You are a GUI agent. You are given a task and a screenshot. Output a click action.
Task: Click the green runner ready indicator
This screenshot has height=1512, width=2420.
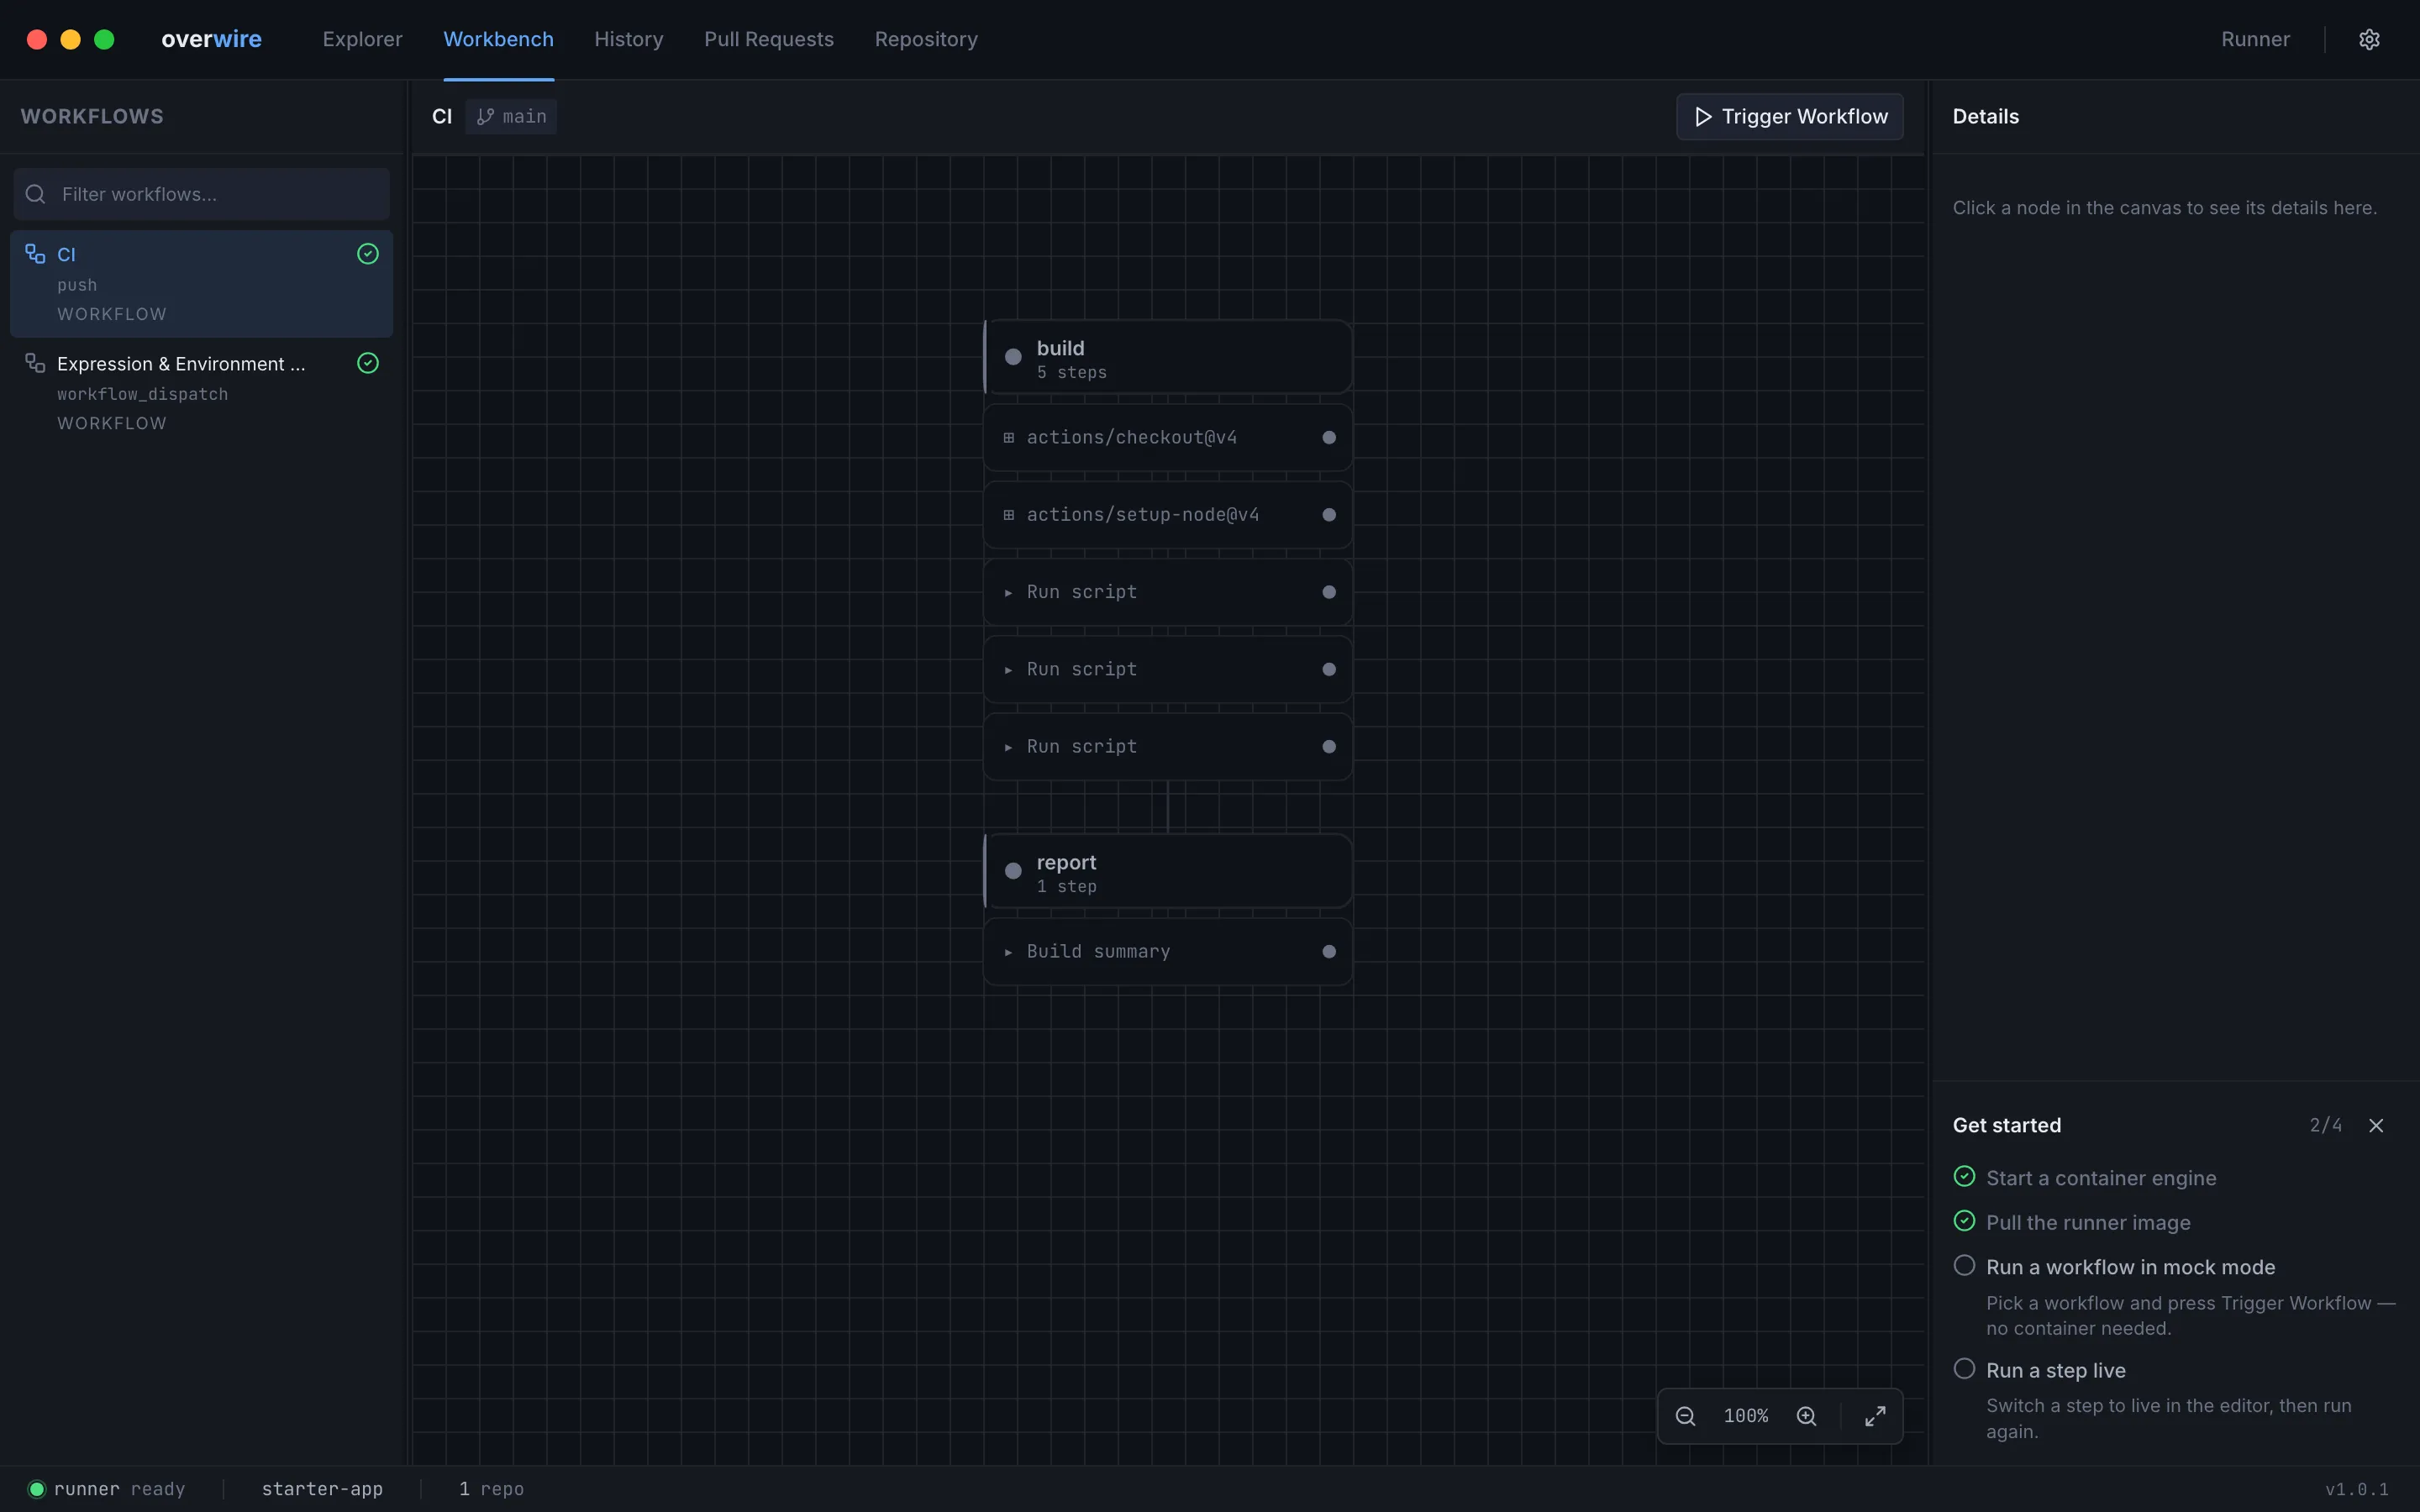tap(37, 1489)
